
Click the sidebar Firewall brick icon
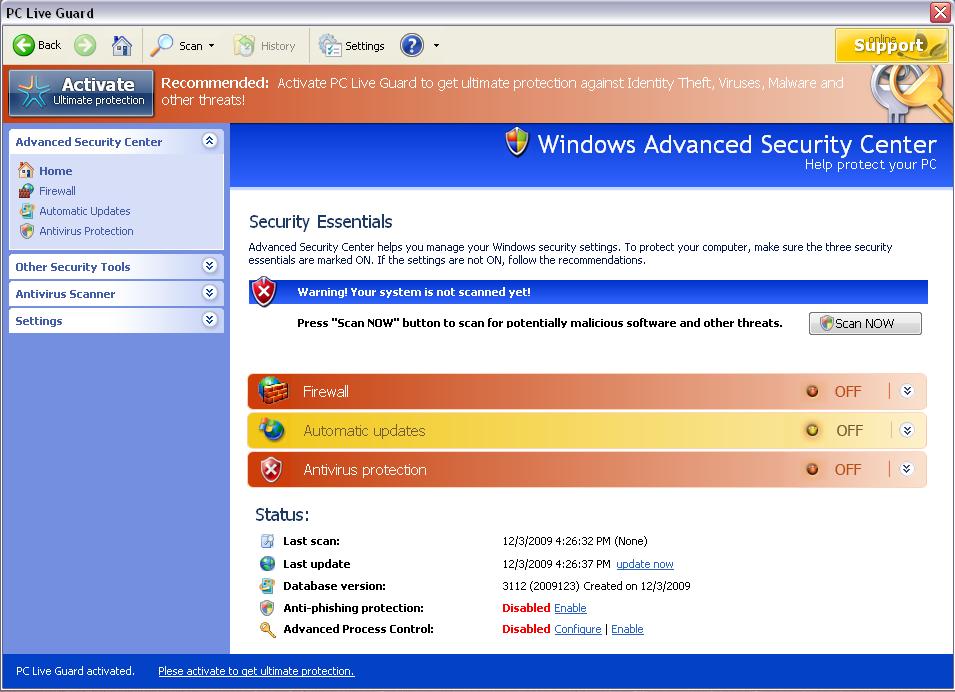pyautogui.click(x=26, y=191)
